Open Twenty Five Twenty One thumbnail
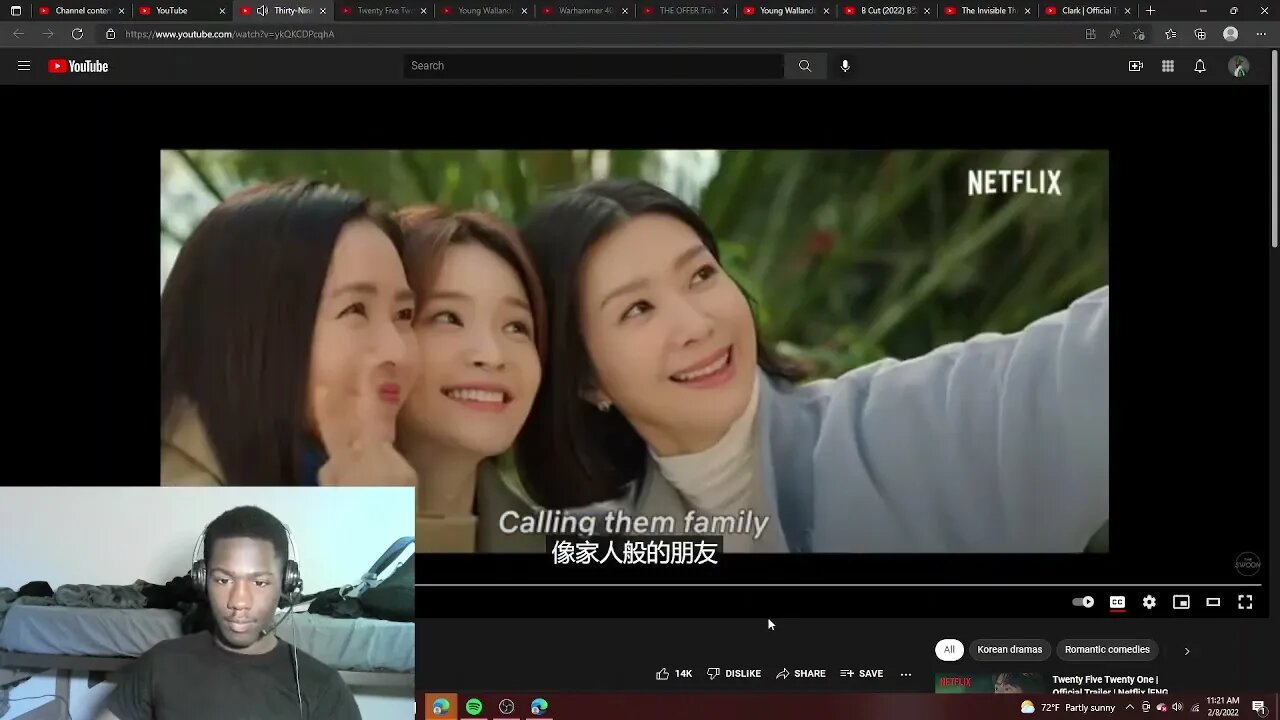 989,684
